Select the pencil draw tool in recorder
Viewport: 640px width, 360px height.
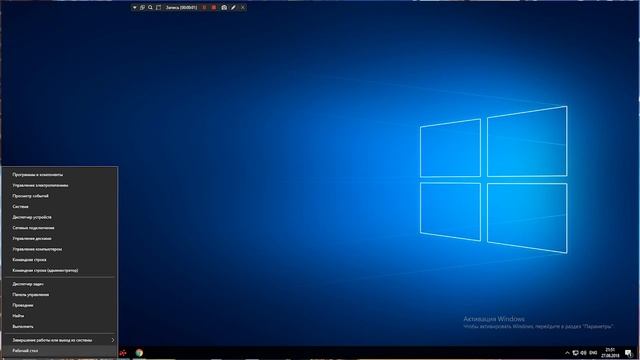click(x=233, y=7)
